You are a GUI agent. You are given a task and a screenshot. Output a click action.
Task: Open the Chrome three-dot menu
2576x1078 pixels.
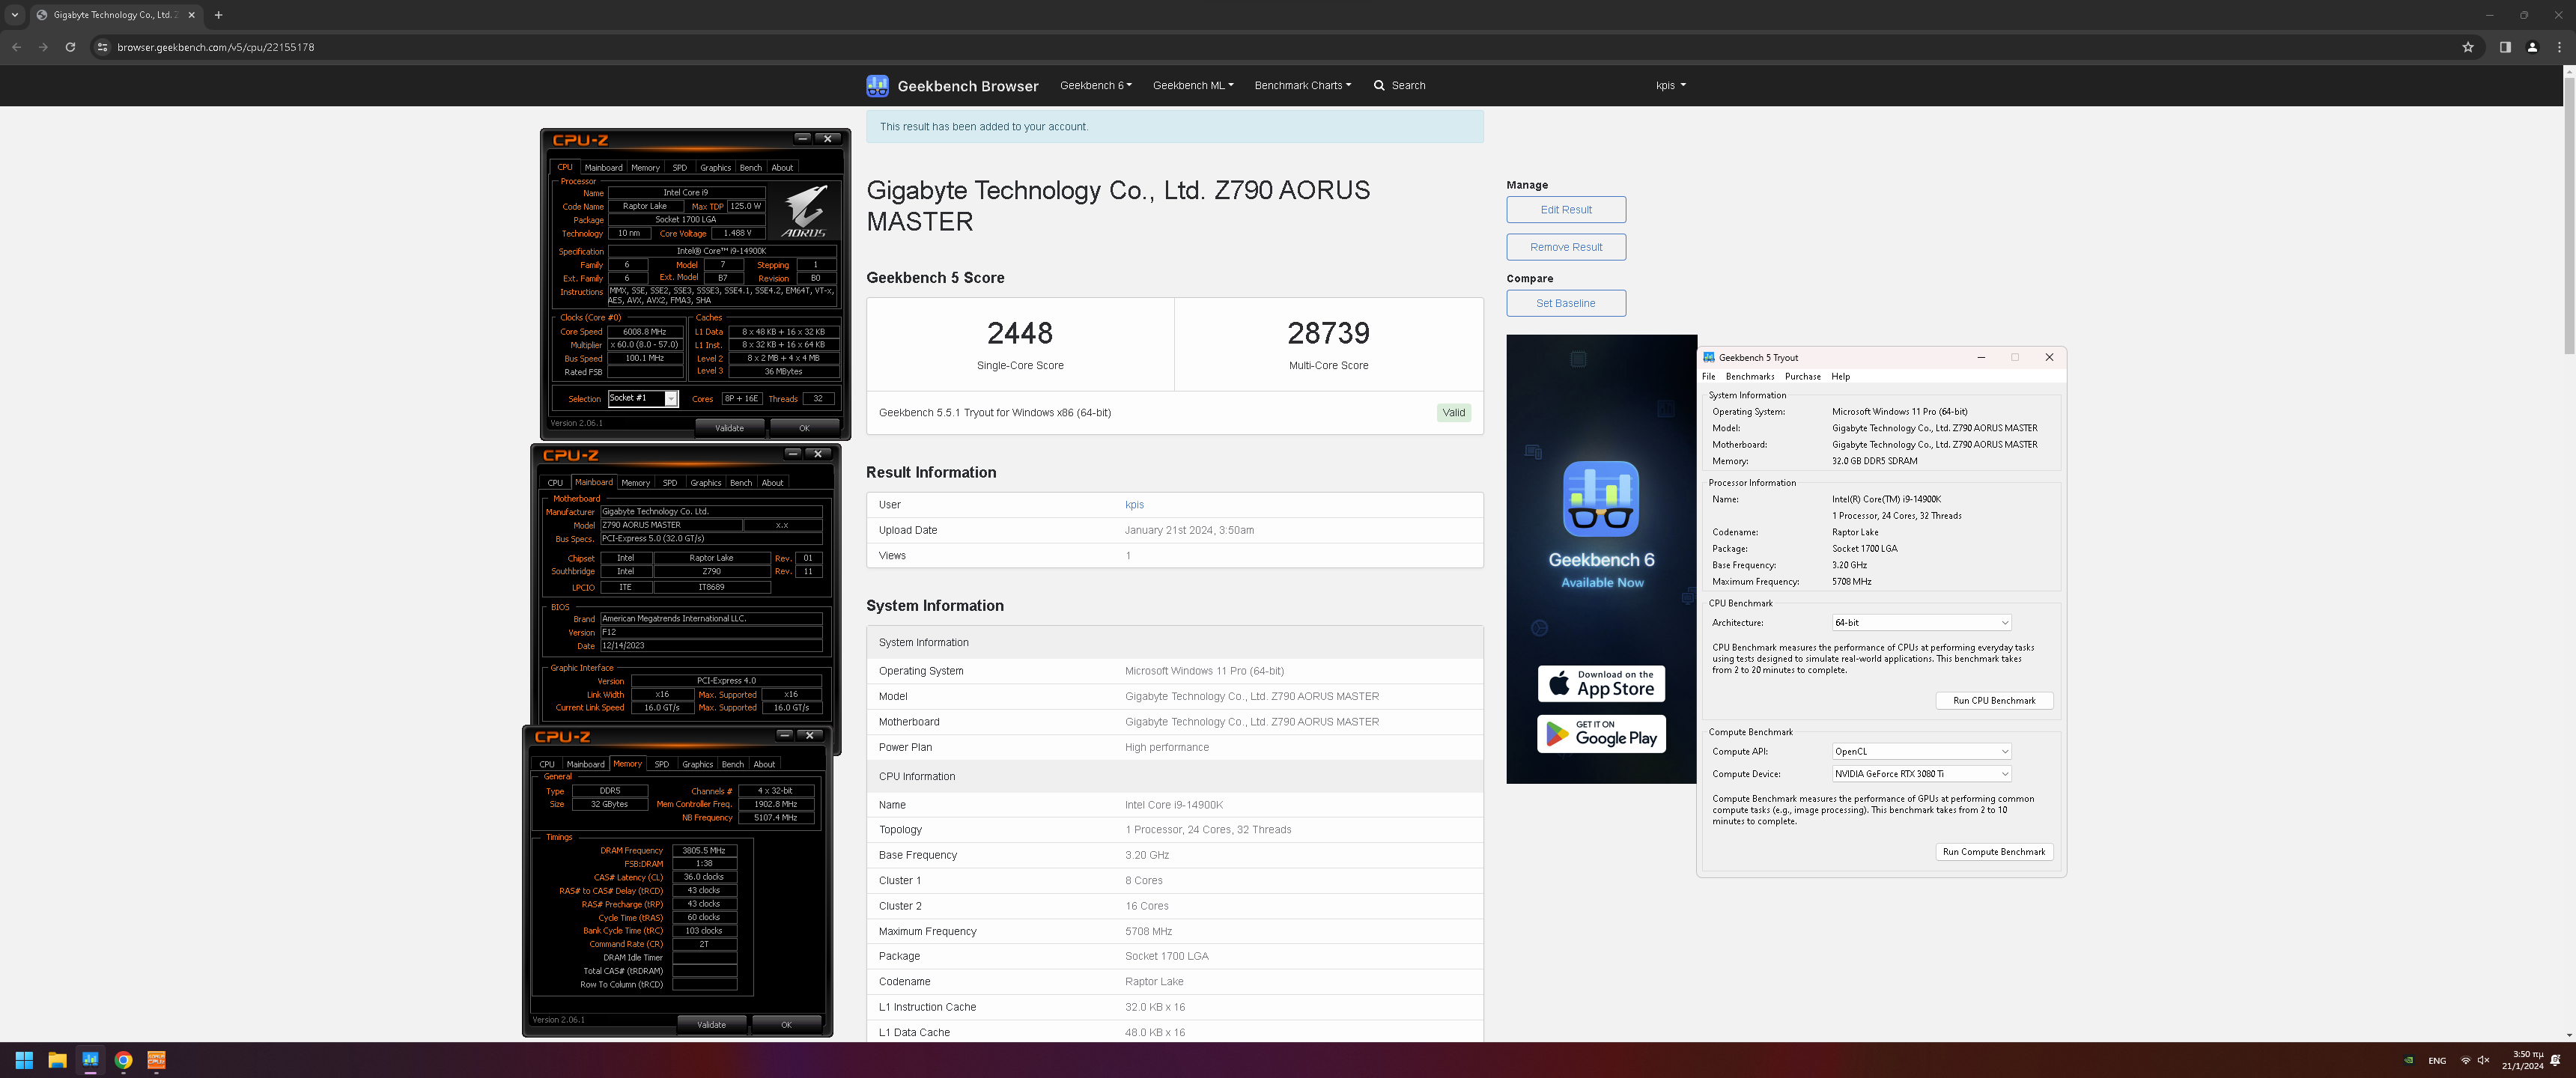(2559, 47)
